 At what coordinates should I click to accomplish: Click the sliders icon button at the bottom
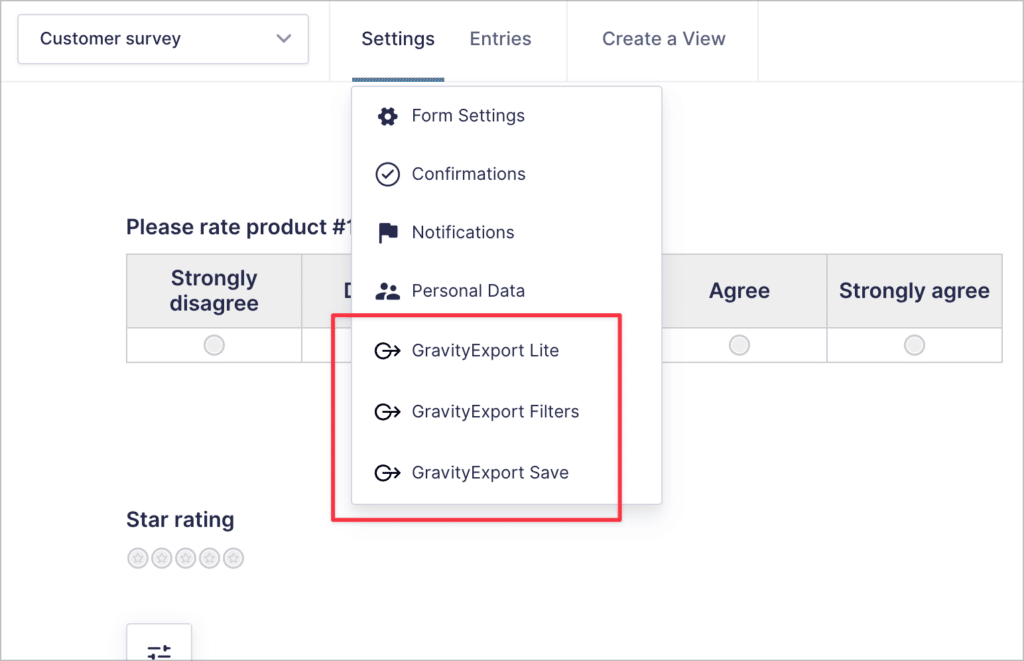(x=159, y=643)
